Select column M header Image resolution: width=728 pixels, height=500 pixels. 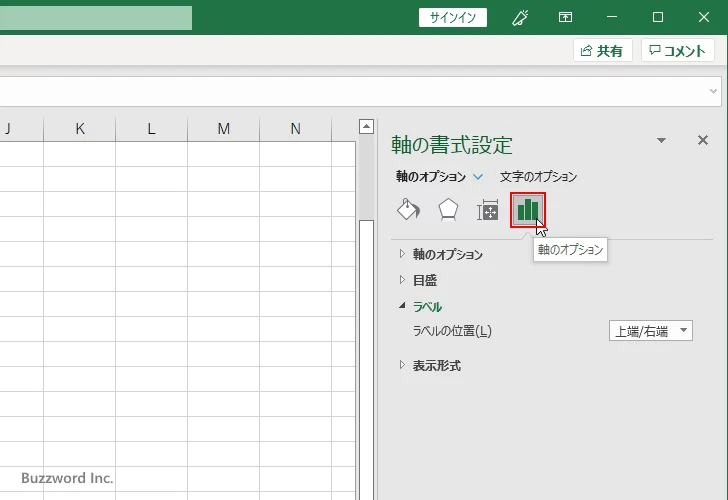tap(223, 129)
